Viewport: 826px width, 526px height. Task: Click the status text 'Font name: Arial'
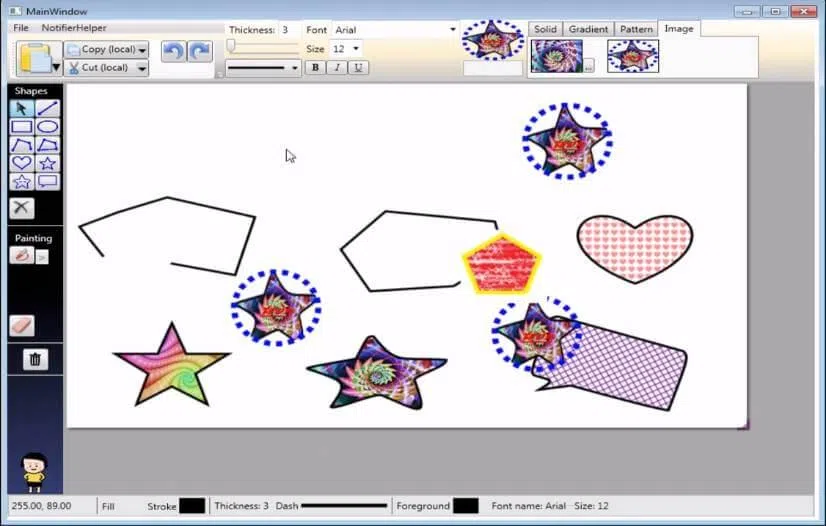tap(528, 506)
